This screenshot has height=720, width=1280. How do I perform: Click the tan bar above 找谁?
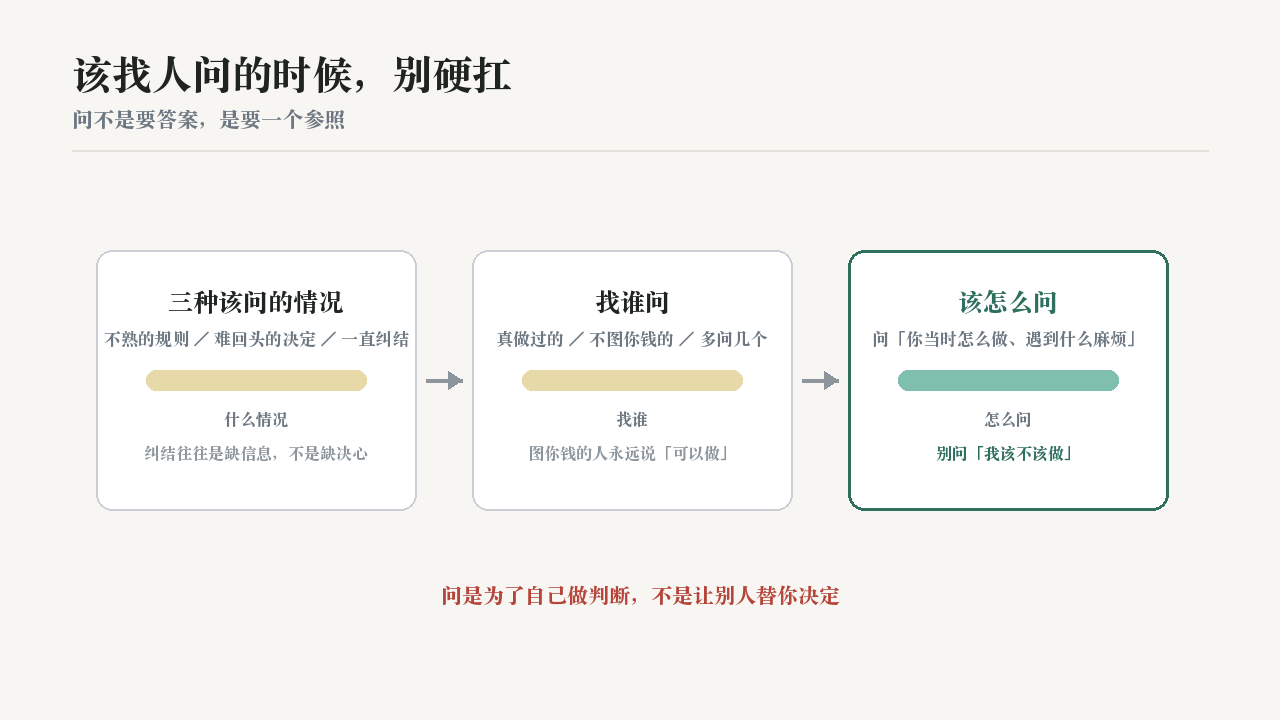pyautogui.click(x=632, y=380)
